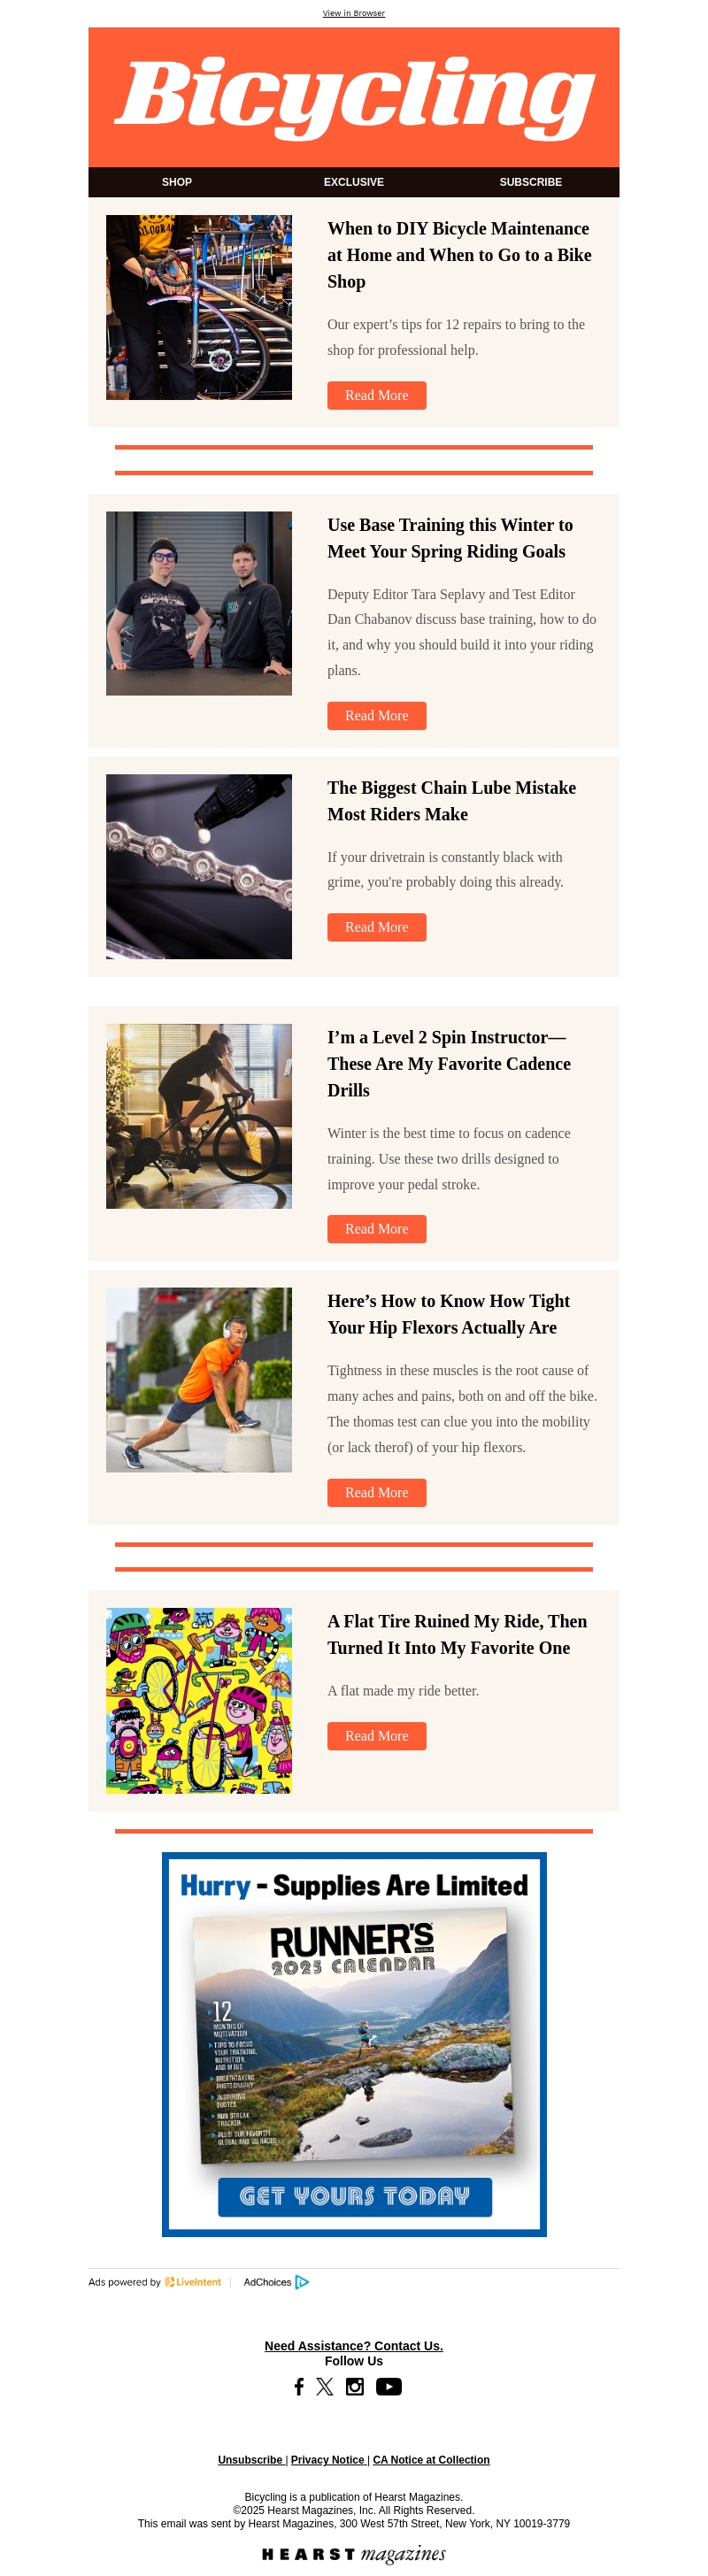Click the LiveIntent logo
708x2576 pixels.
click(193, 2281)
